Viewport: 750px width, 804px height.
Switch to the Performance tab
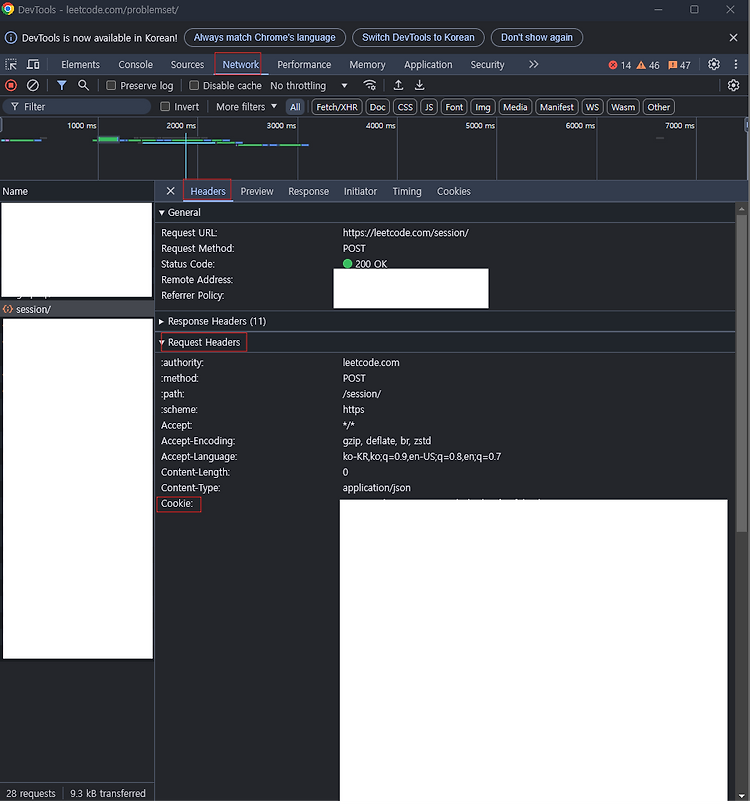click(x=304, y=65)
